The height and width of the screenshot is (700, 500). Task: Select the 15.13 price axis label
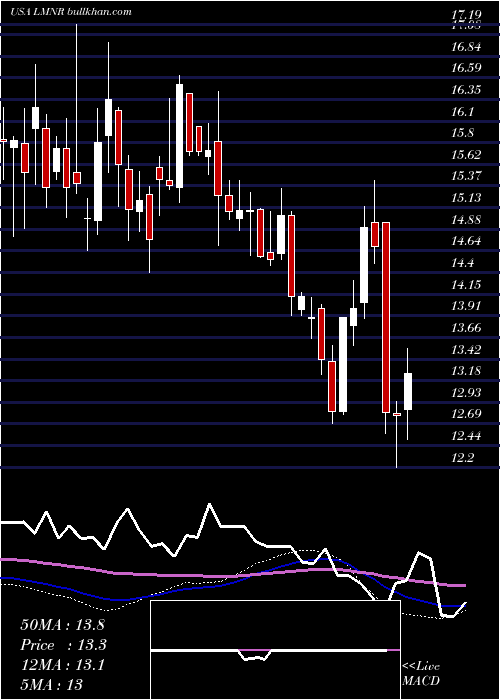tap(466, 198)
